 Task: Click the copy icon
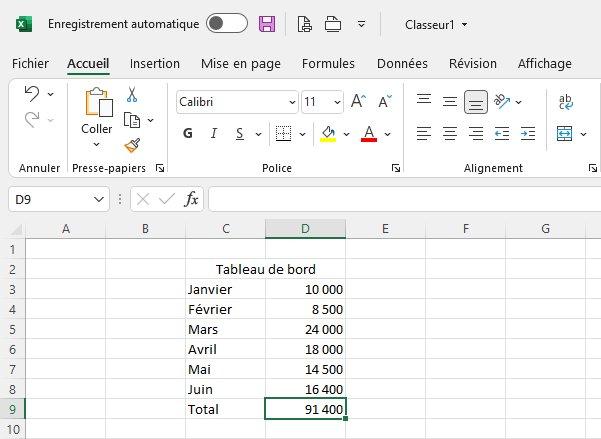pyautogui.click(x=132, y=120)
